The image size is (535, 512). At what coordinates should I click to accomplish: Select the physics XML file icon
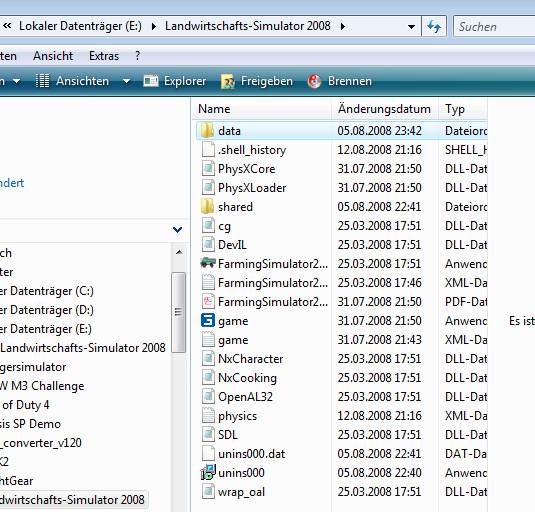pyautogui.click(x=208, y=416)
